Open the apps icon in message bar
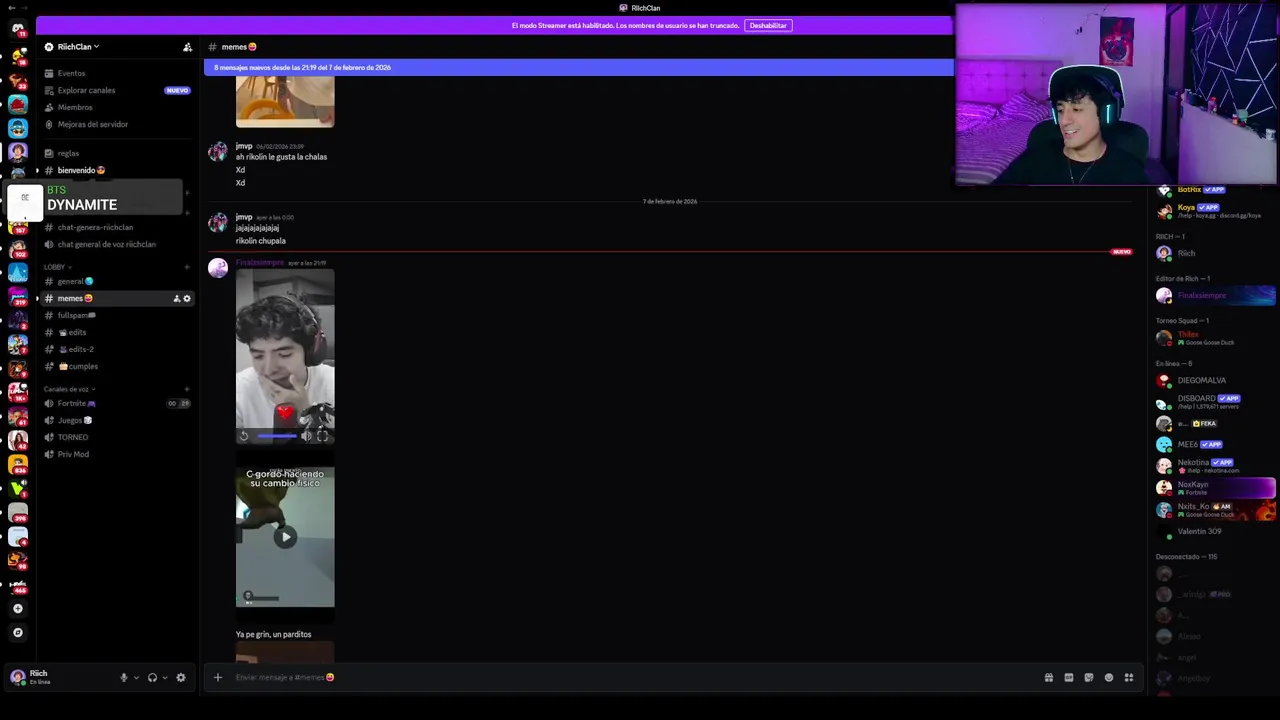The image size is (1280, 720). coord(1128,677)
